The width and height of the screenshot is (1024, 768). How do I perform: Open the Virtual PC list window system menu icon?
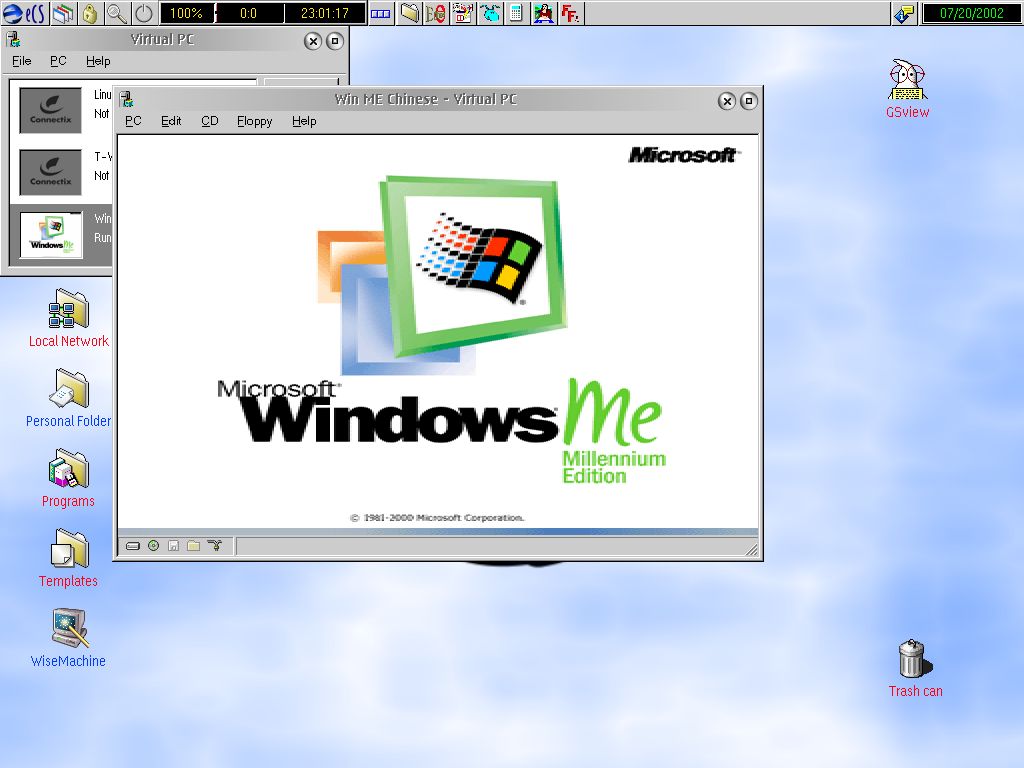(14, 39)
